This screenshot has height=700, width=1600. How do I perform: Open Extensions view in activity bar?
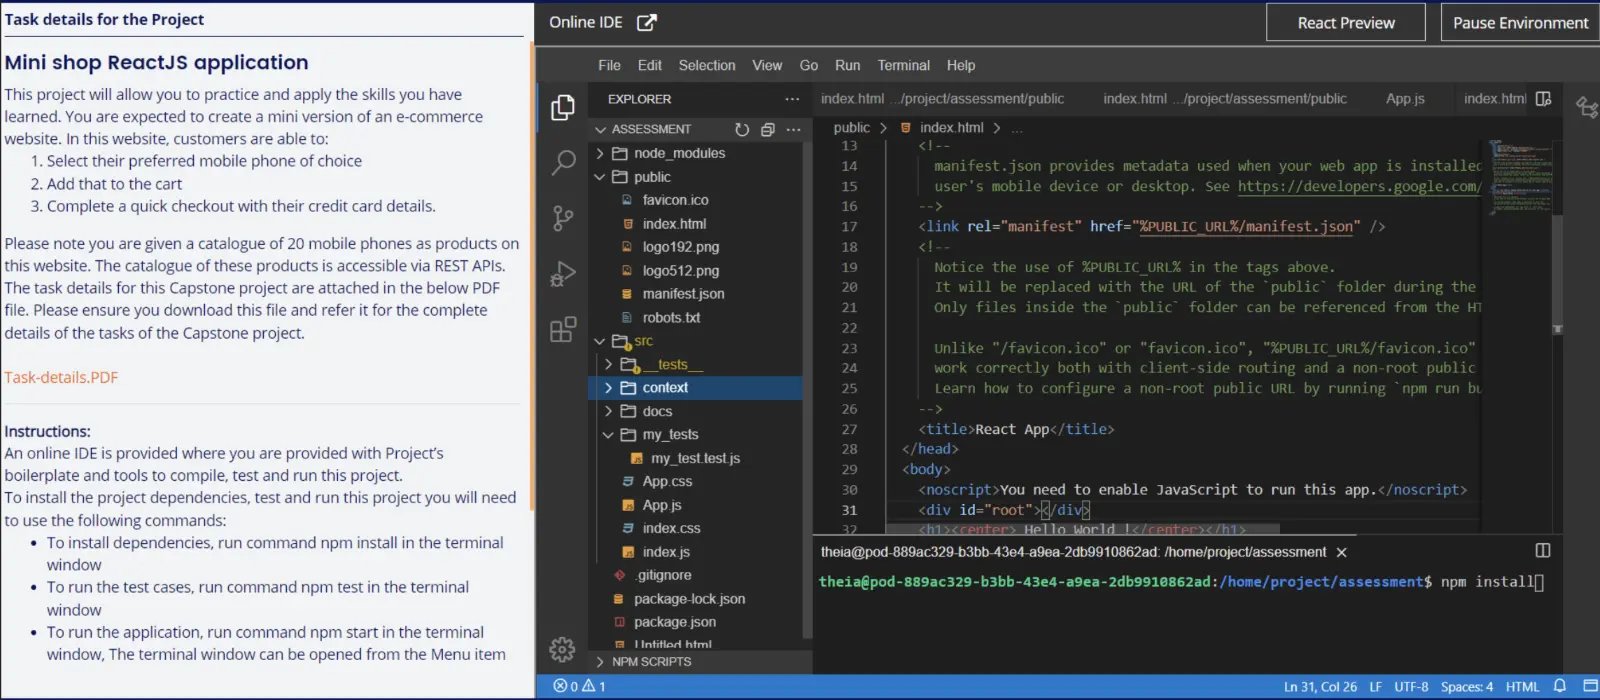pyautogui.click(x=563, y=329)
